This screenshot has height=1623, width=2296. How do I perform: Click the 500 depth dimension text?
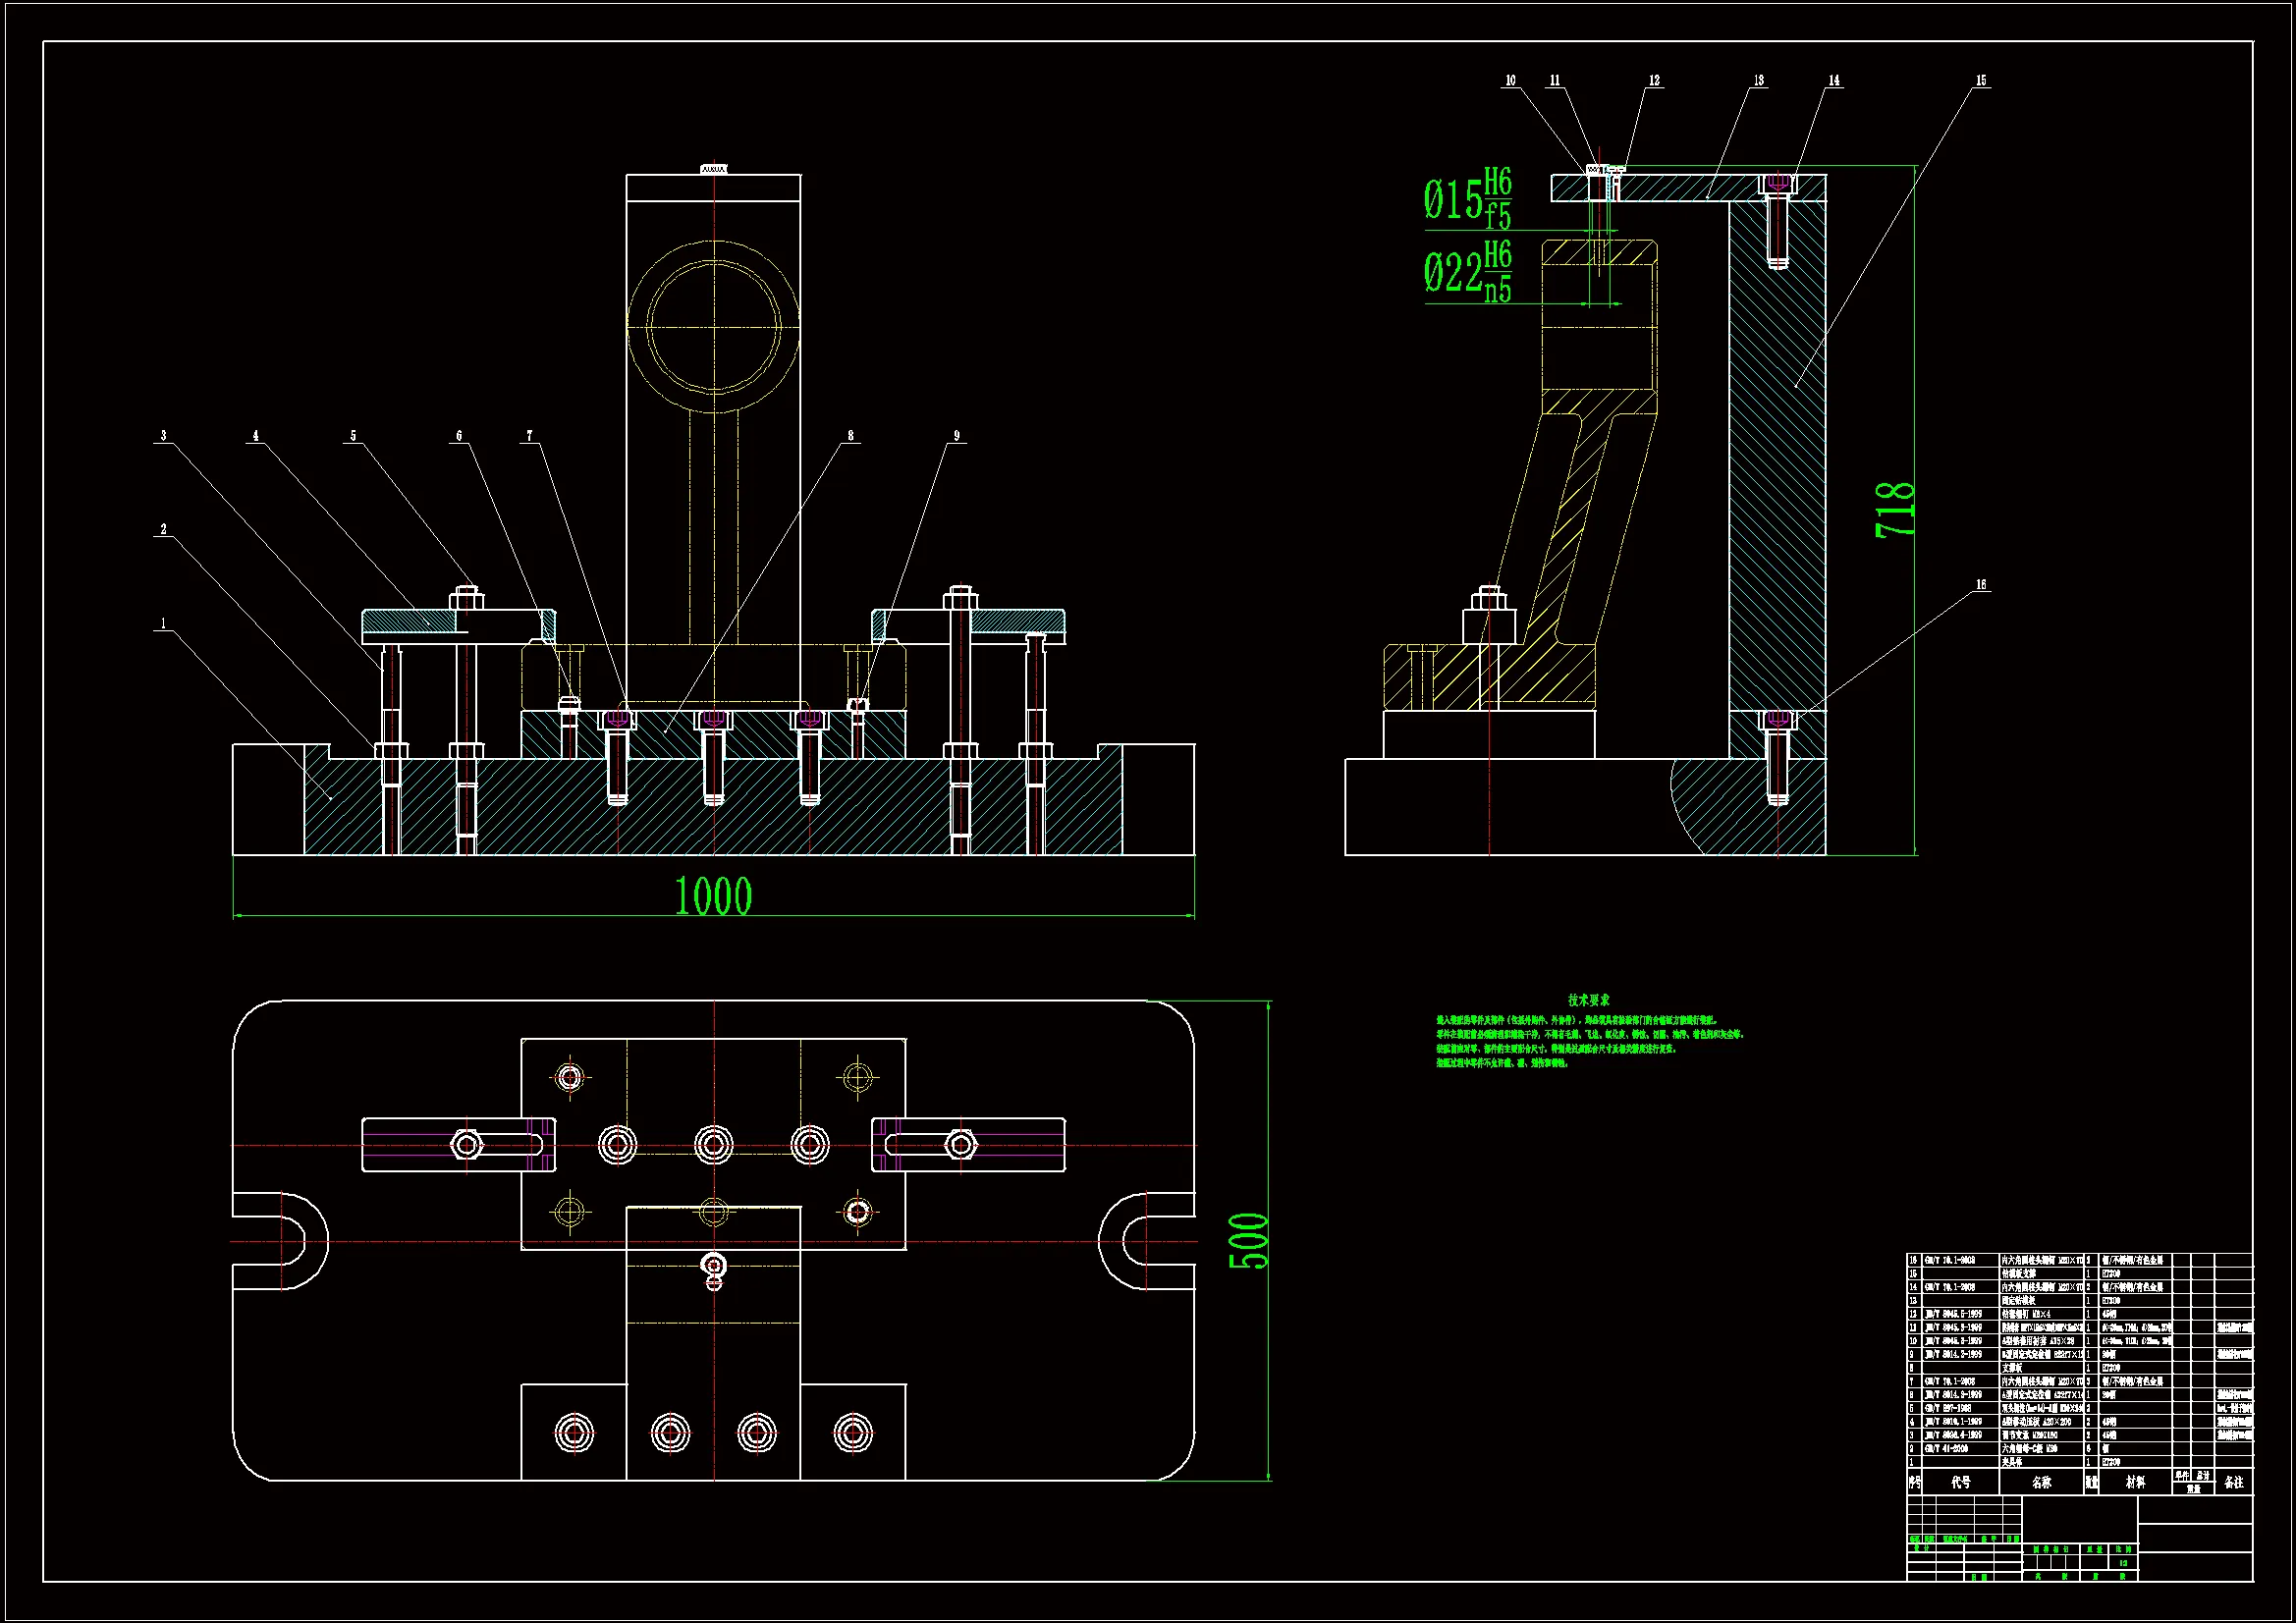tap(1249, 1240)
